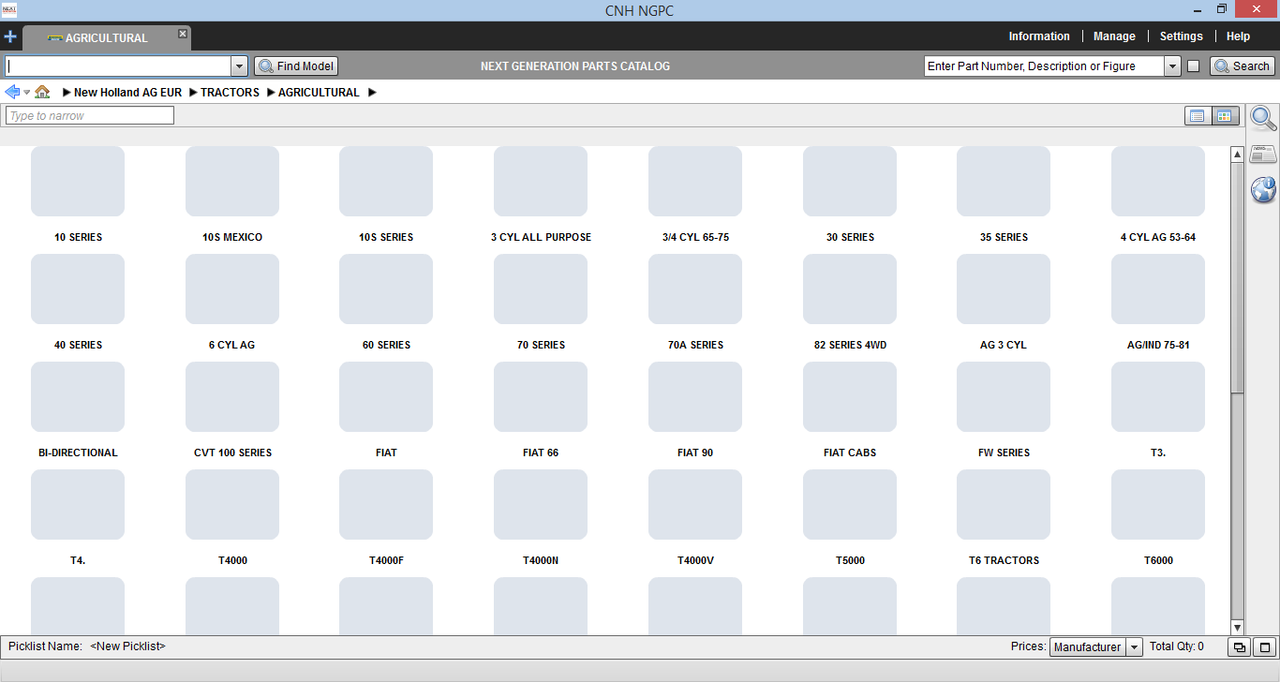The image size is (1280, 682).
Task: Select the T6000 label
Action: (x=1158, y=561)
